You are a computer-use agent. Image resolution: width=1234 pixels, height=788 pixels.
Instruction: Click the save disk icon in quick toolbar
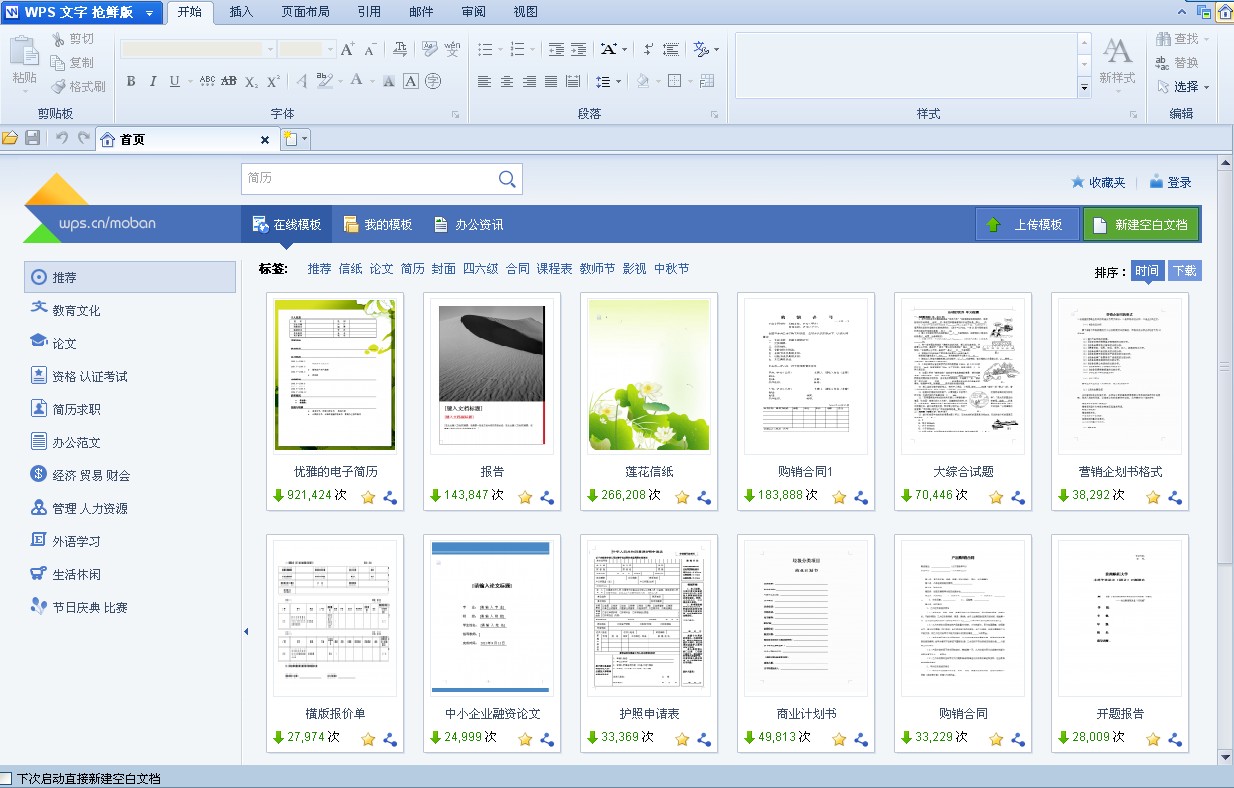point(32,138)
